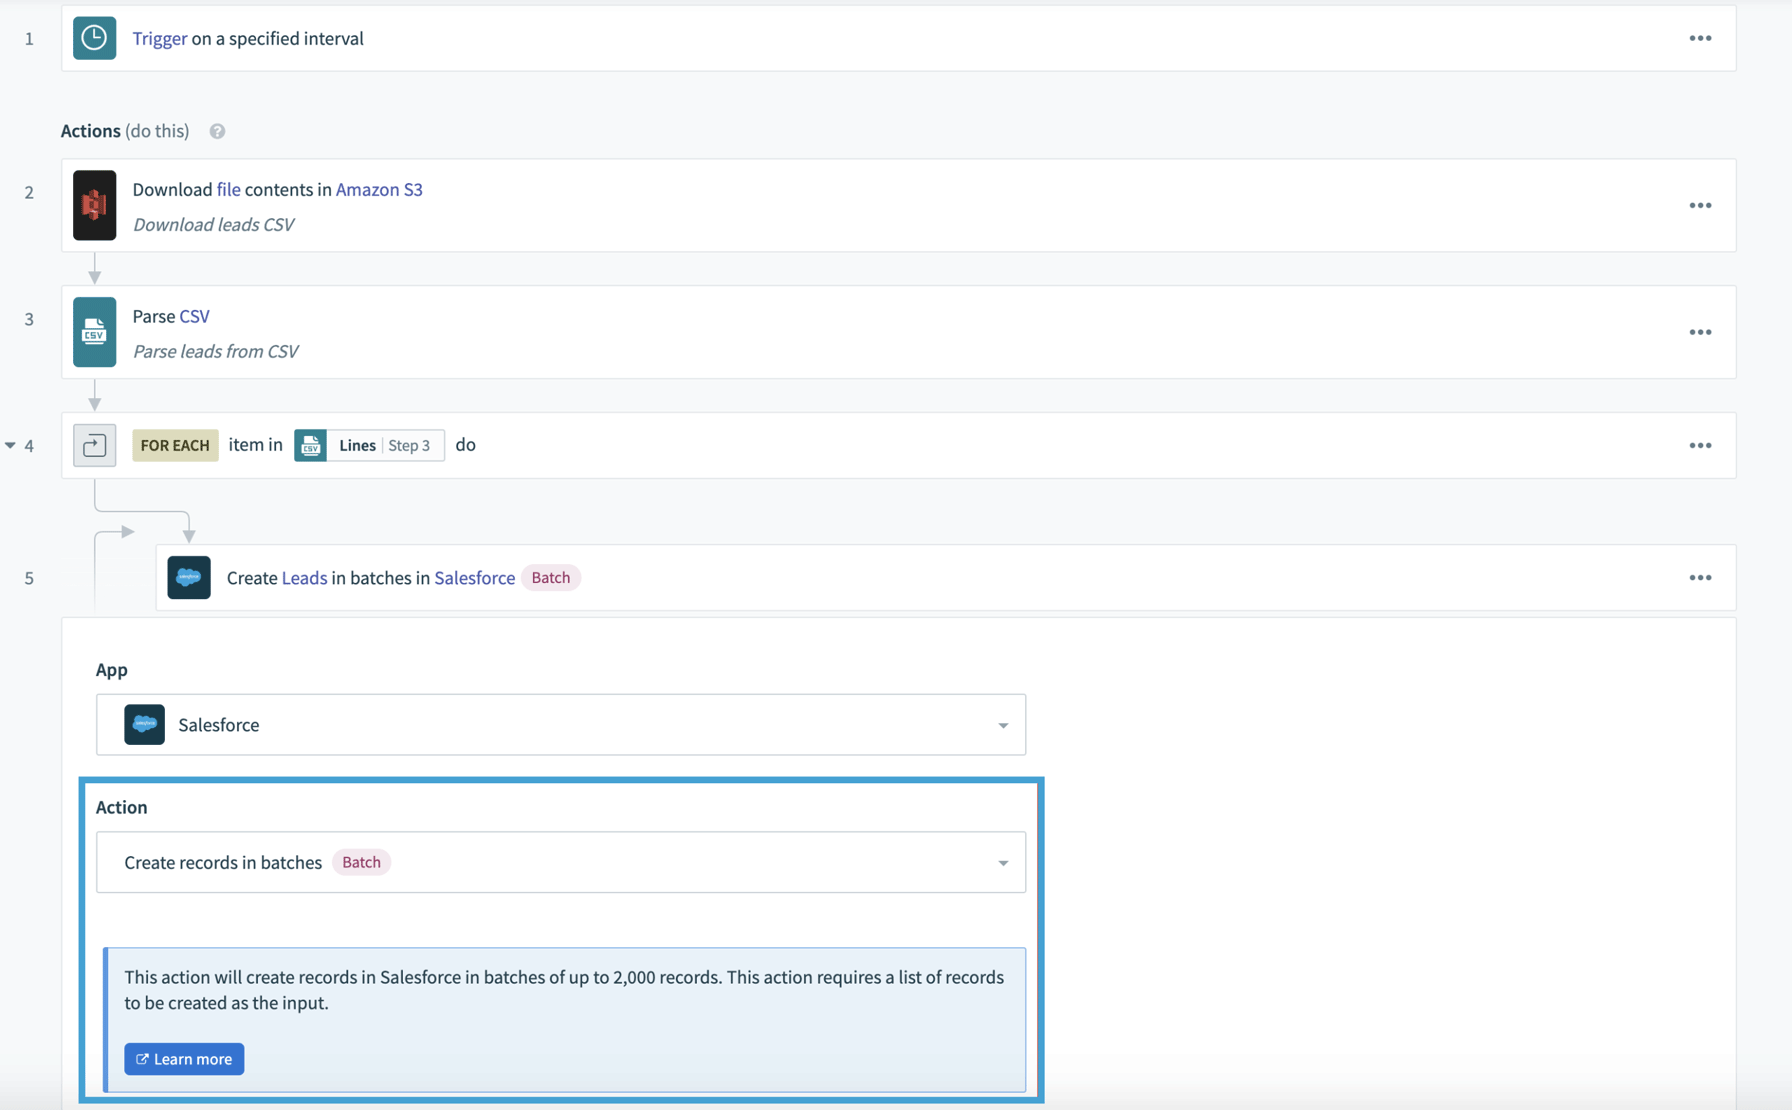The image size is (1792, 1110).
Task: Click the 'This action will create records' info text
Action: click(564, 990)
